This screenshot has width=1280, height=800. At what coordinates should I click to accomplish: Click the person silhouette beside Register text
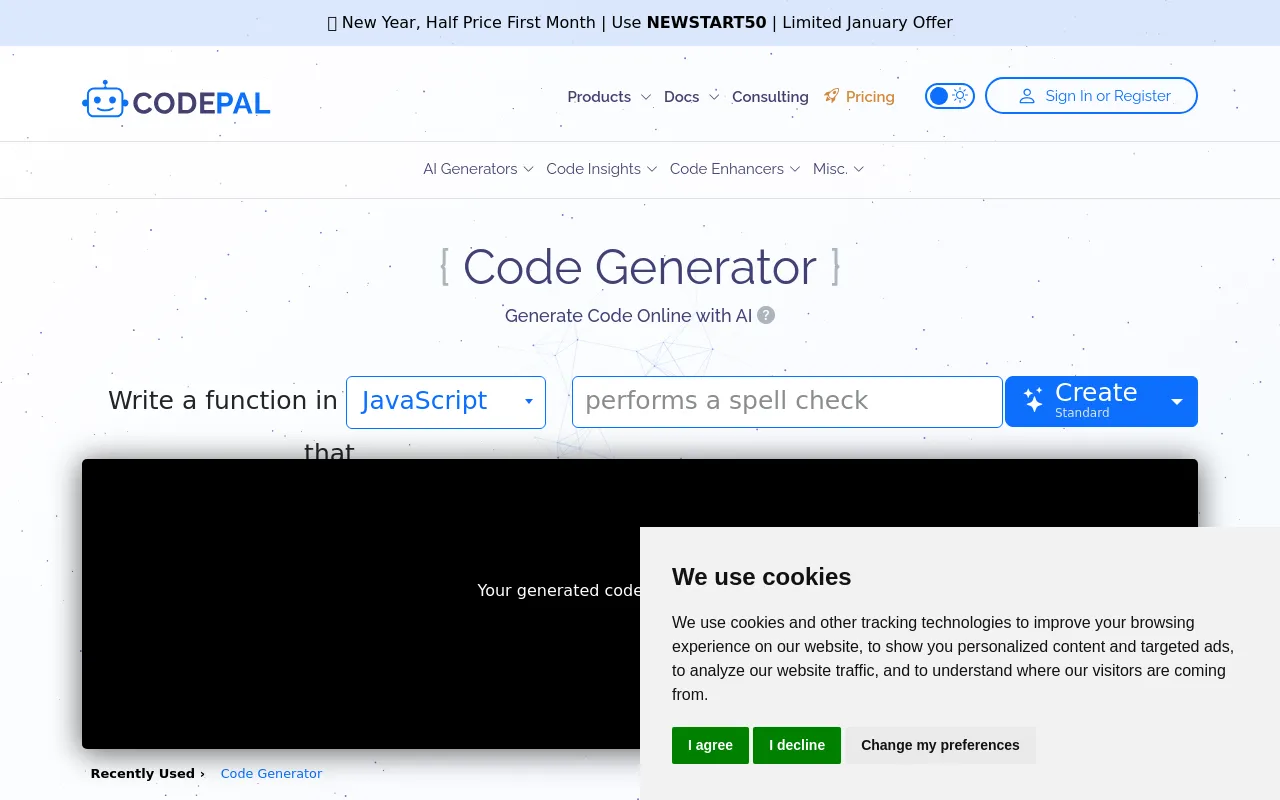pos(1026,96)
